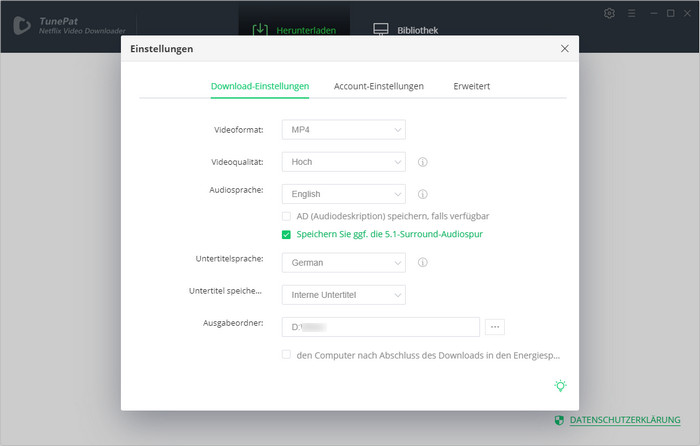Viewport: 700px width, 446px height.
Task: Close the Einstellungen dialog
Action: click(x=565, y=48)
